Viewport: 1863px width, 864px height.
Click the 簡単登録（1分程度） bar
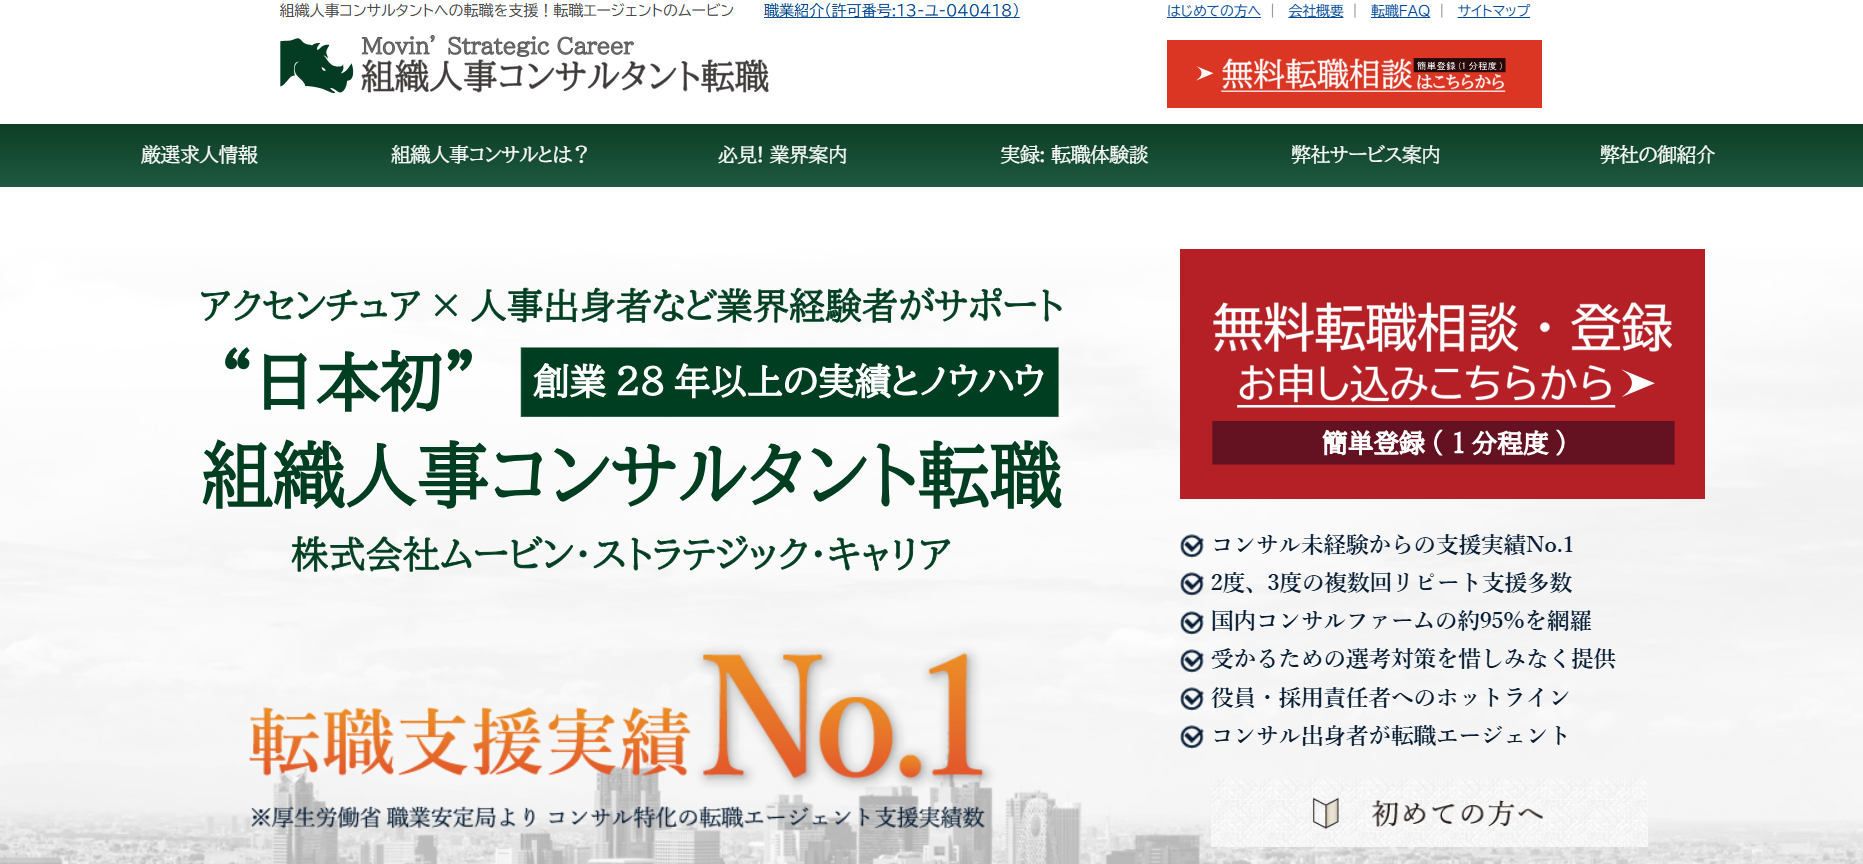pos(1443,443)
